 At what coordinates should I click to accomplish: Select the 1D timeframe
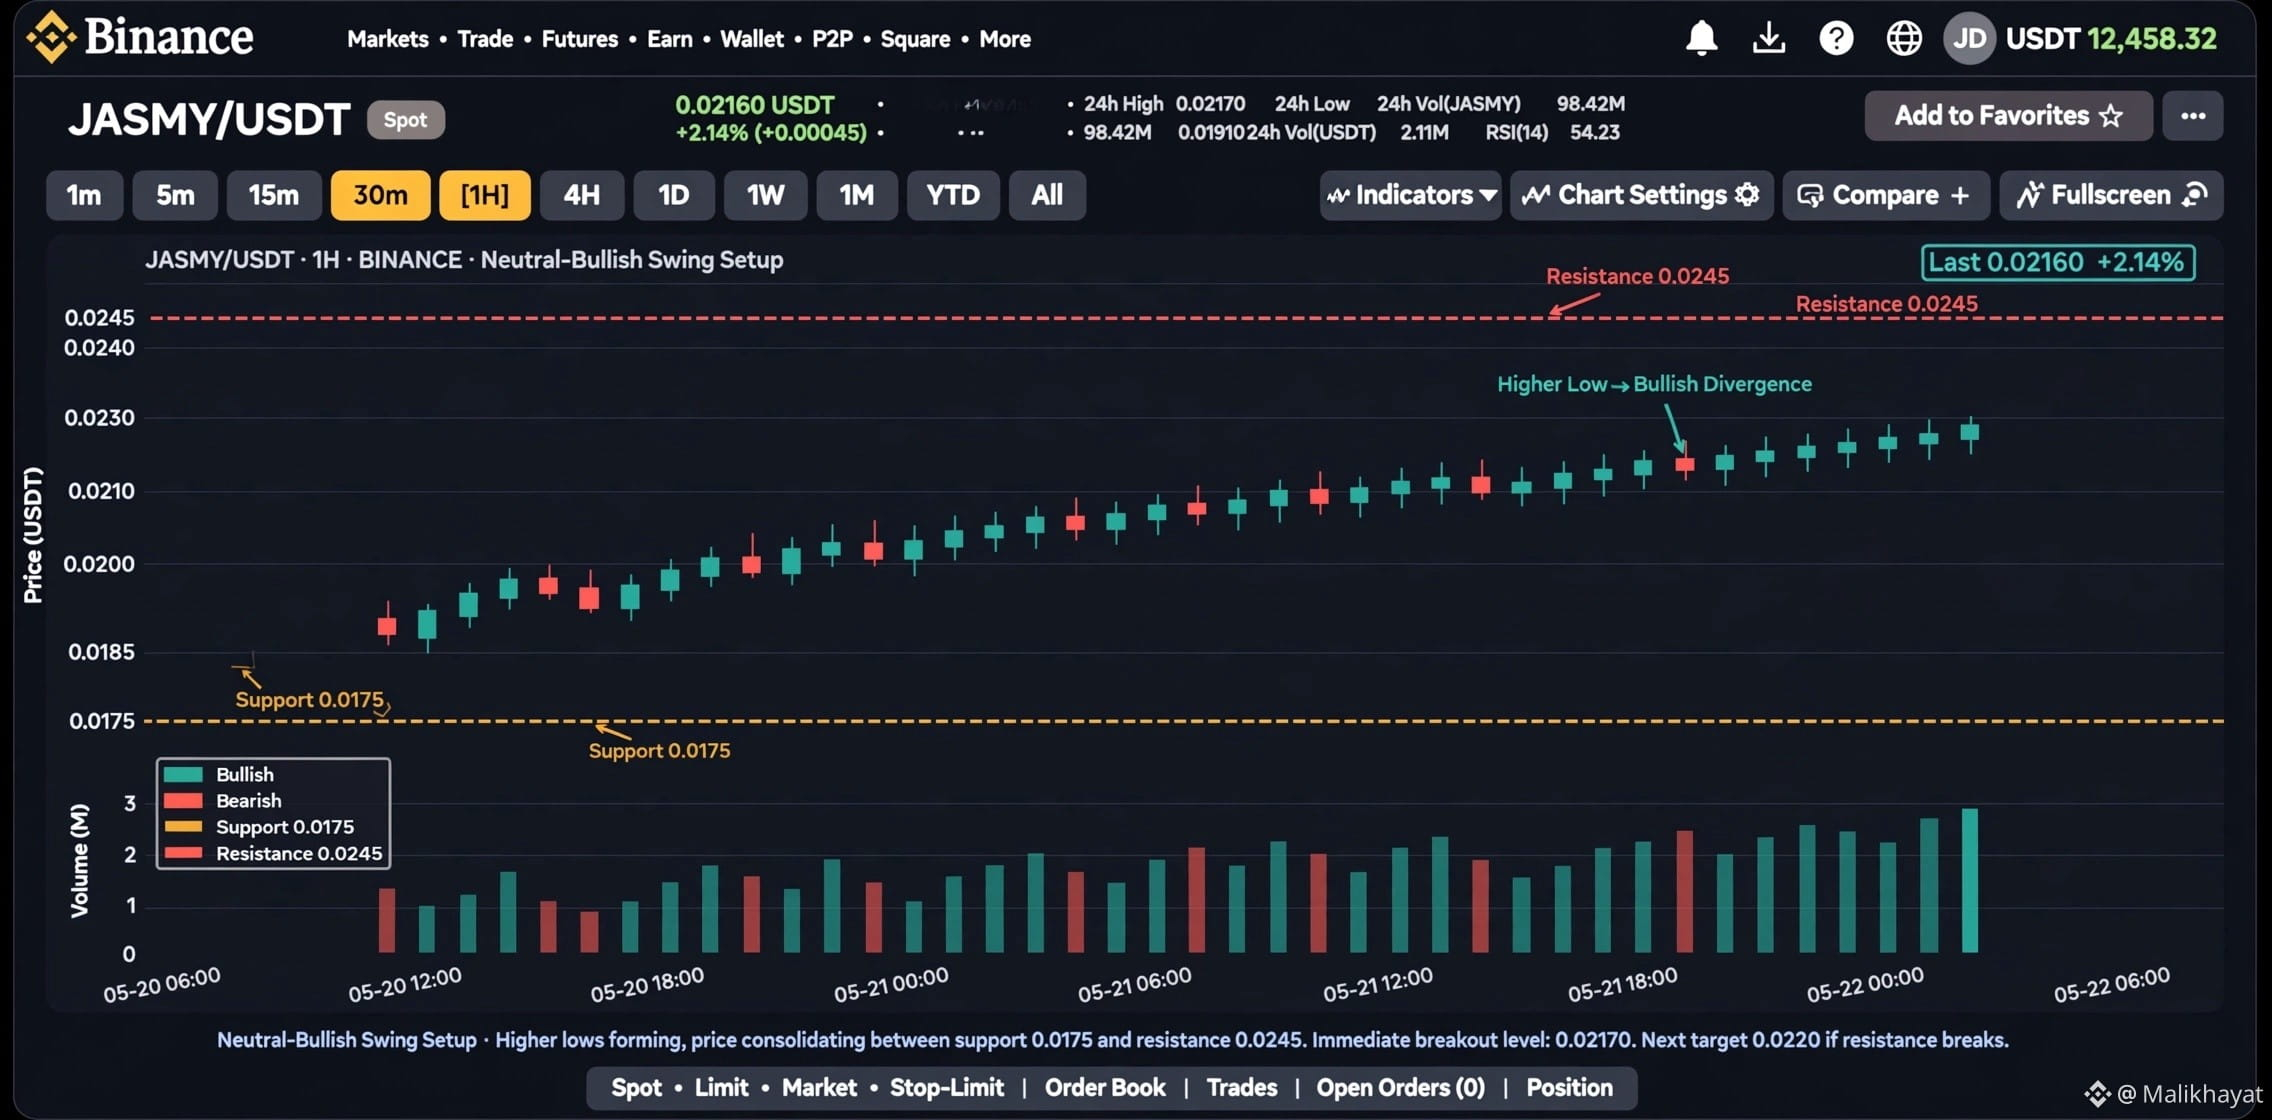tap(674, 195)
